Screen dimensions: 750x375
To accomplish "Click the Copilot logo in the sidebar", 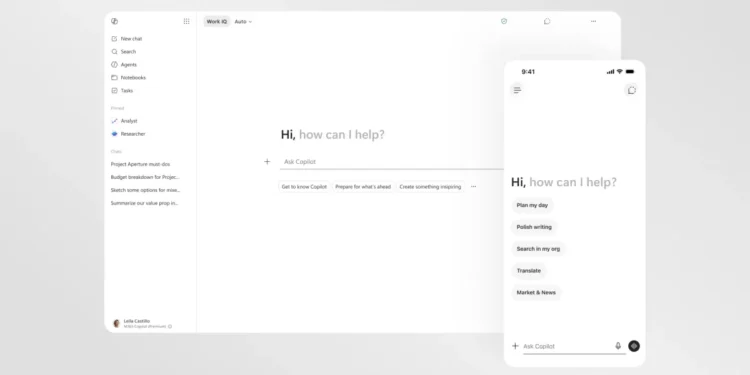I will (114, 21).
